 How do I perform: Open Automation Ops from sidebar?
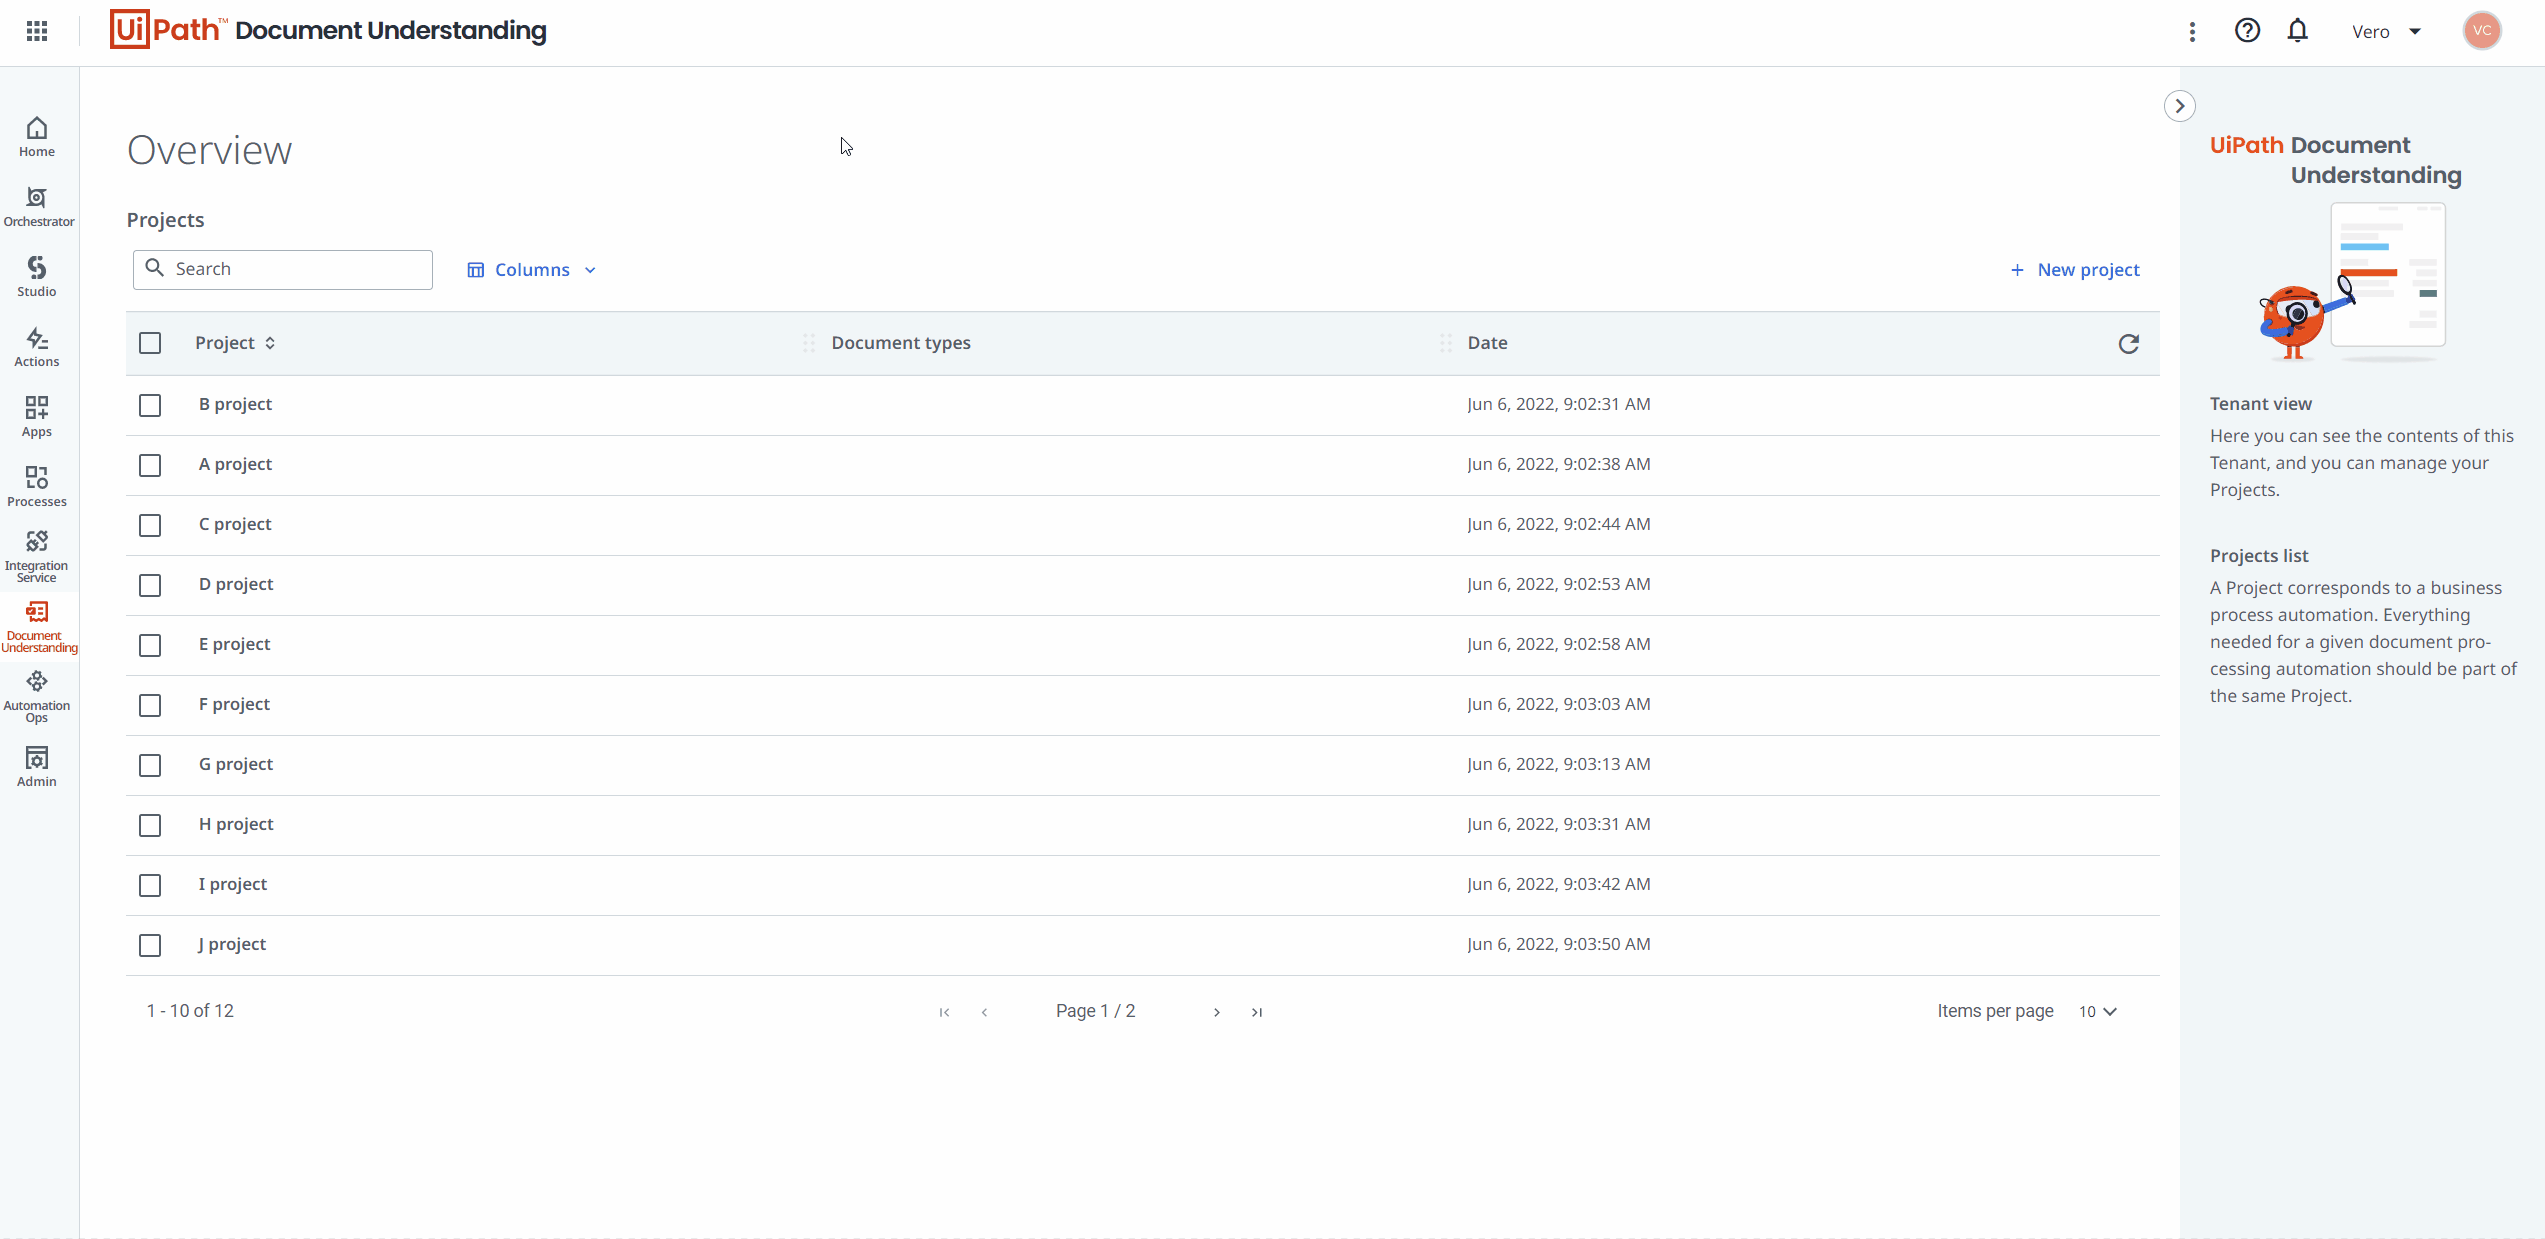(x=37, y=697)
